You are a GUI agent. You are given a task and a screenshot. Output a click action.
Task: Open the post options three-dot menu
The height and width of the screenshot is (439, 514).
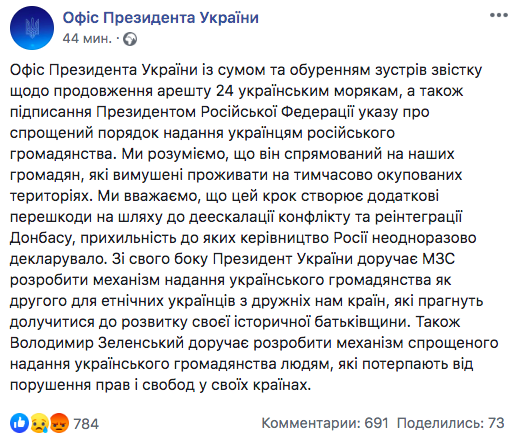click(498, 15)
